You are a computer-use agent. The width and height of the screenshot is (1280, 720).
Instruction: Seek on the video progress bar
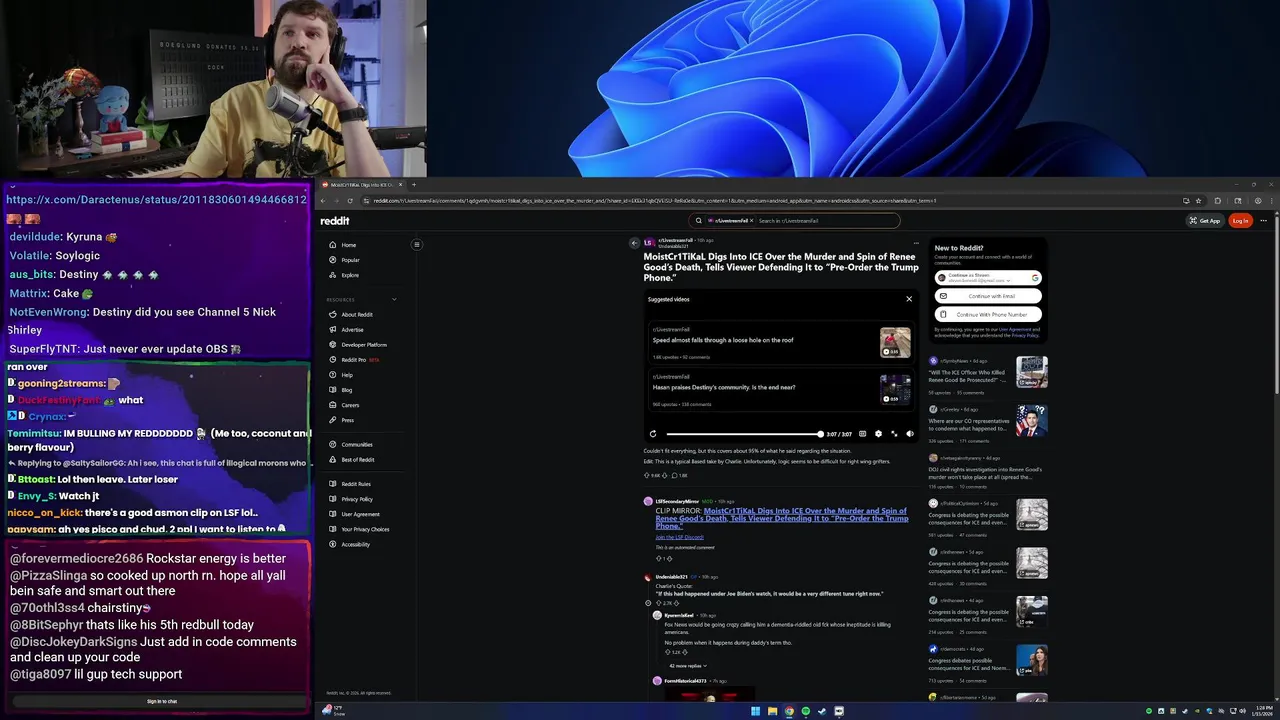pos(744,434)
